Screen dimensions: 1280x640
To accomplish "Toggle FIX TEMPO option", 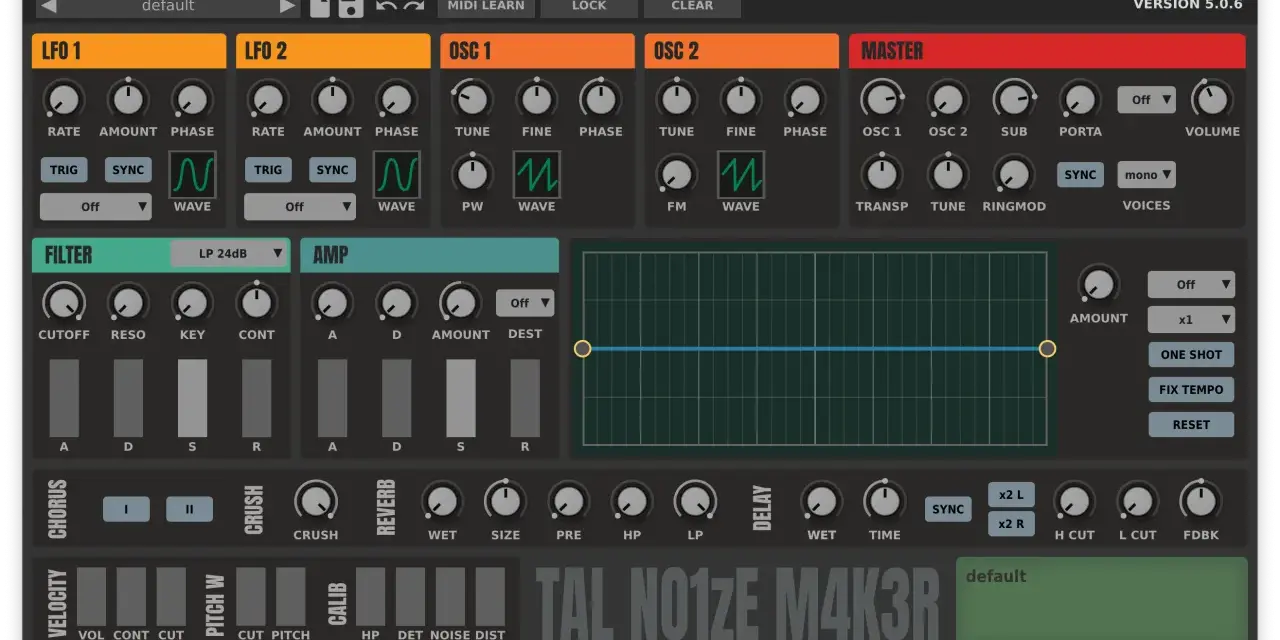I will coord(1191,390).
